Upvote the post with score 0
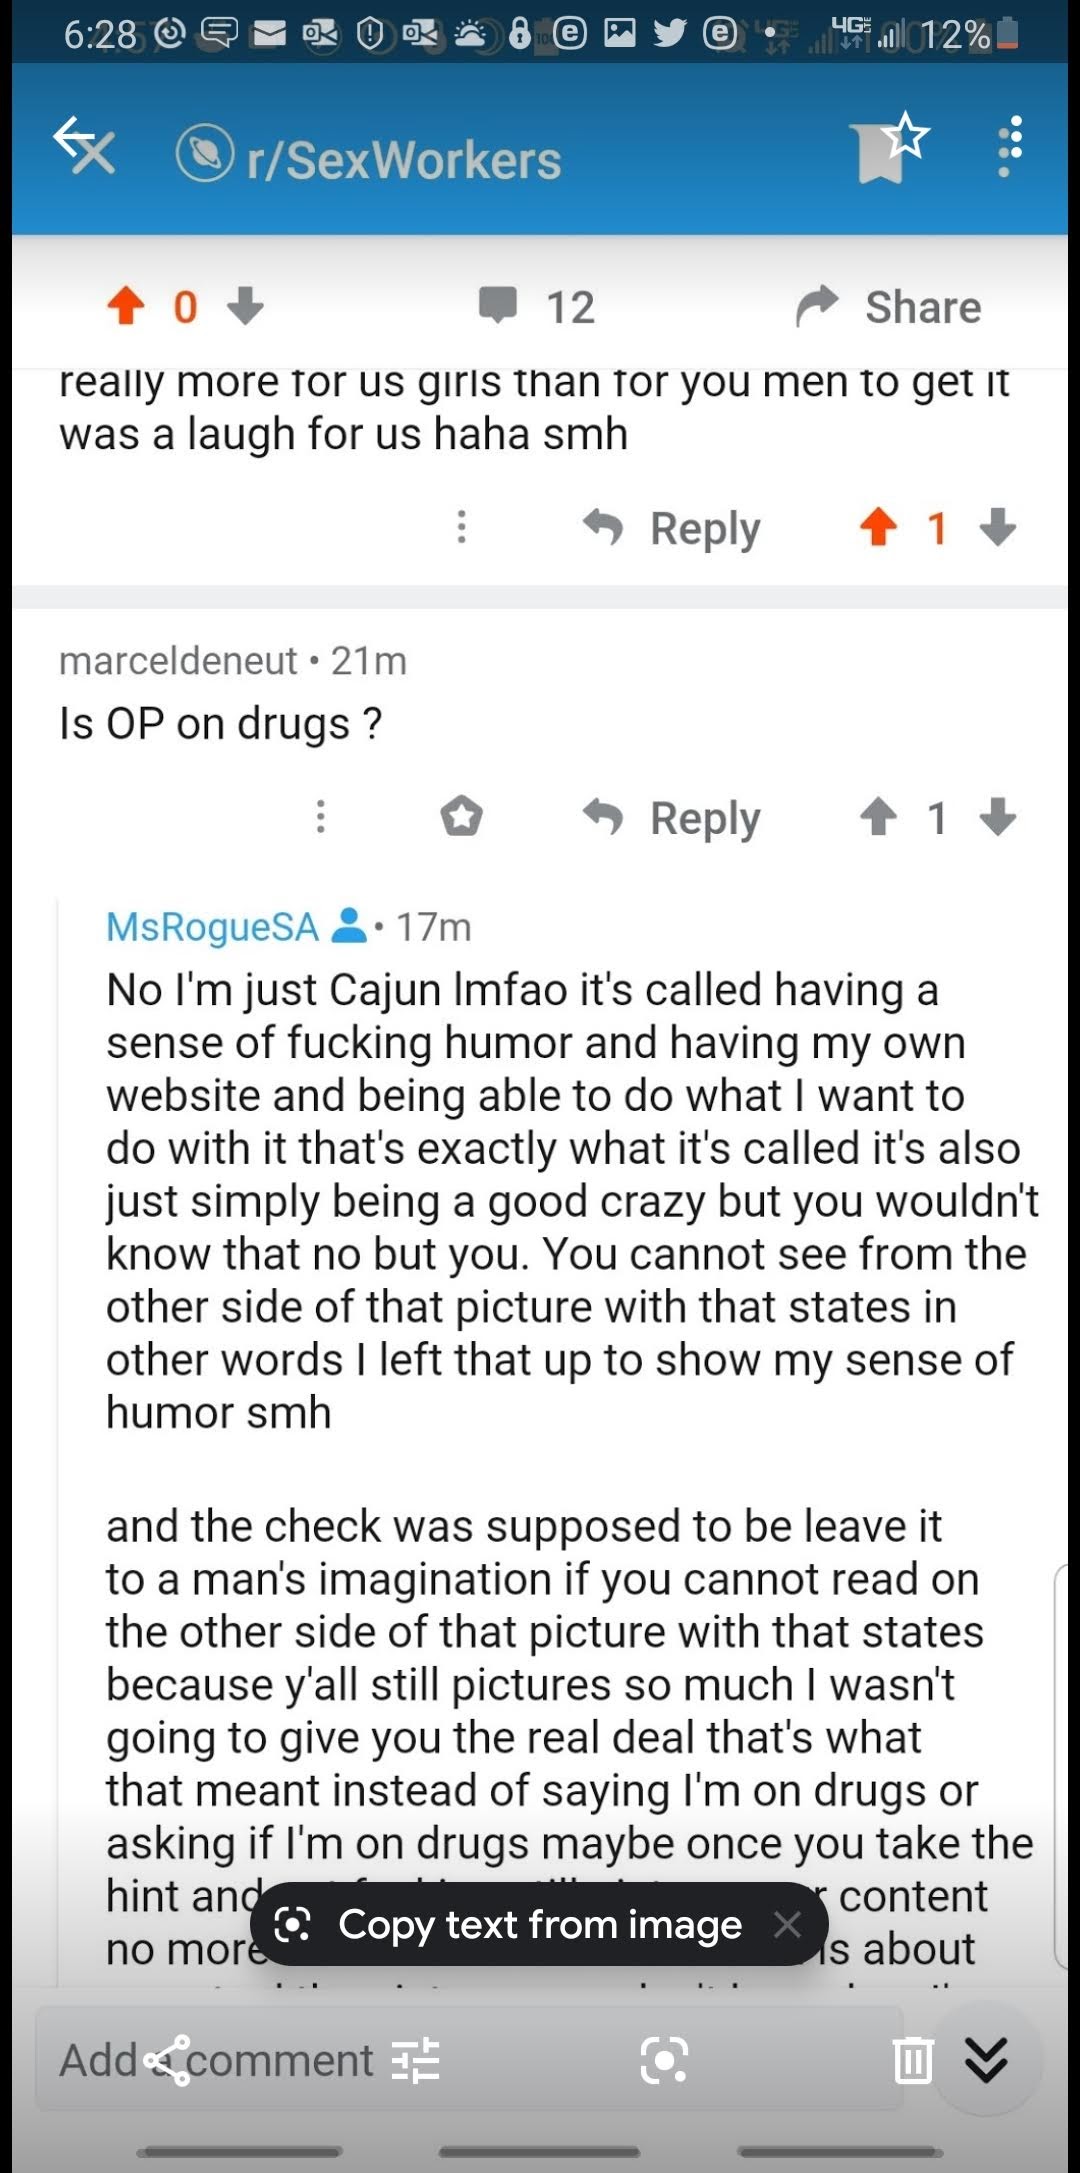The width and height of the screenshot is (1080, 2173). pyautogui.click(x=126, y=306)
